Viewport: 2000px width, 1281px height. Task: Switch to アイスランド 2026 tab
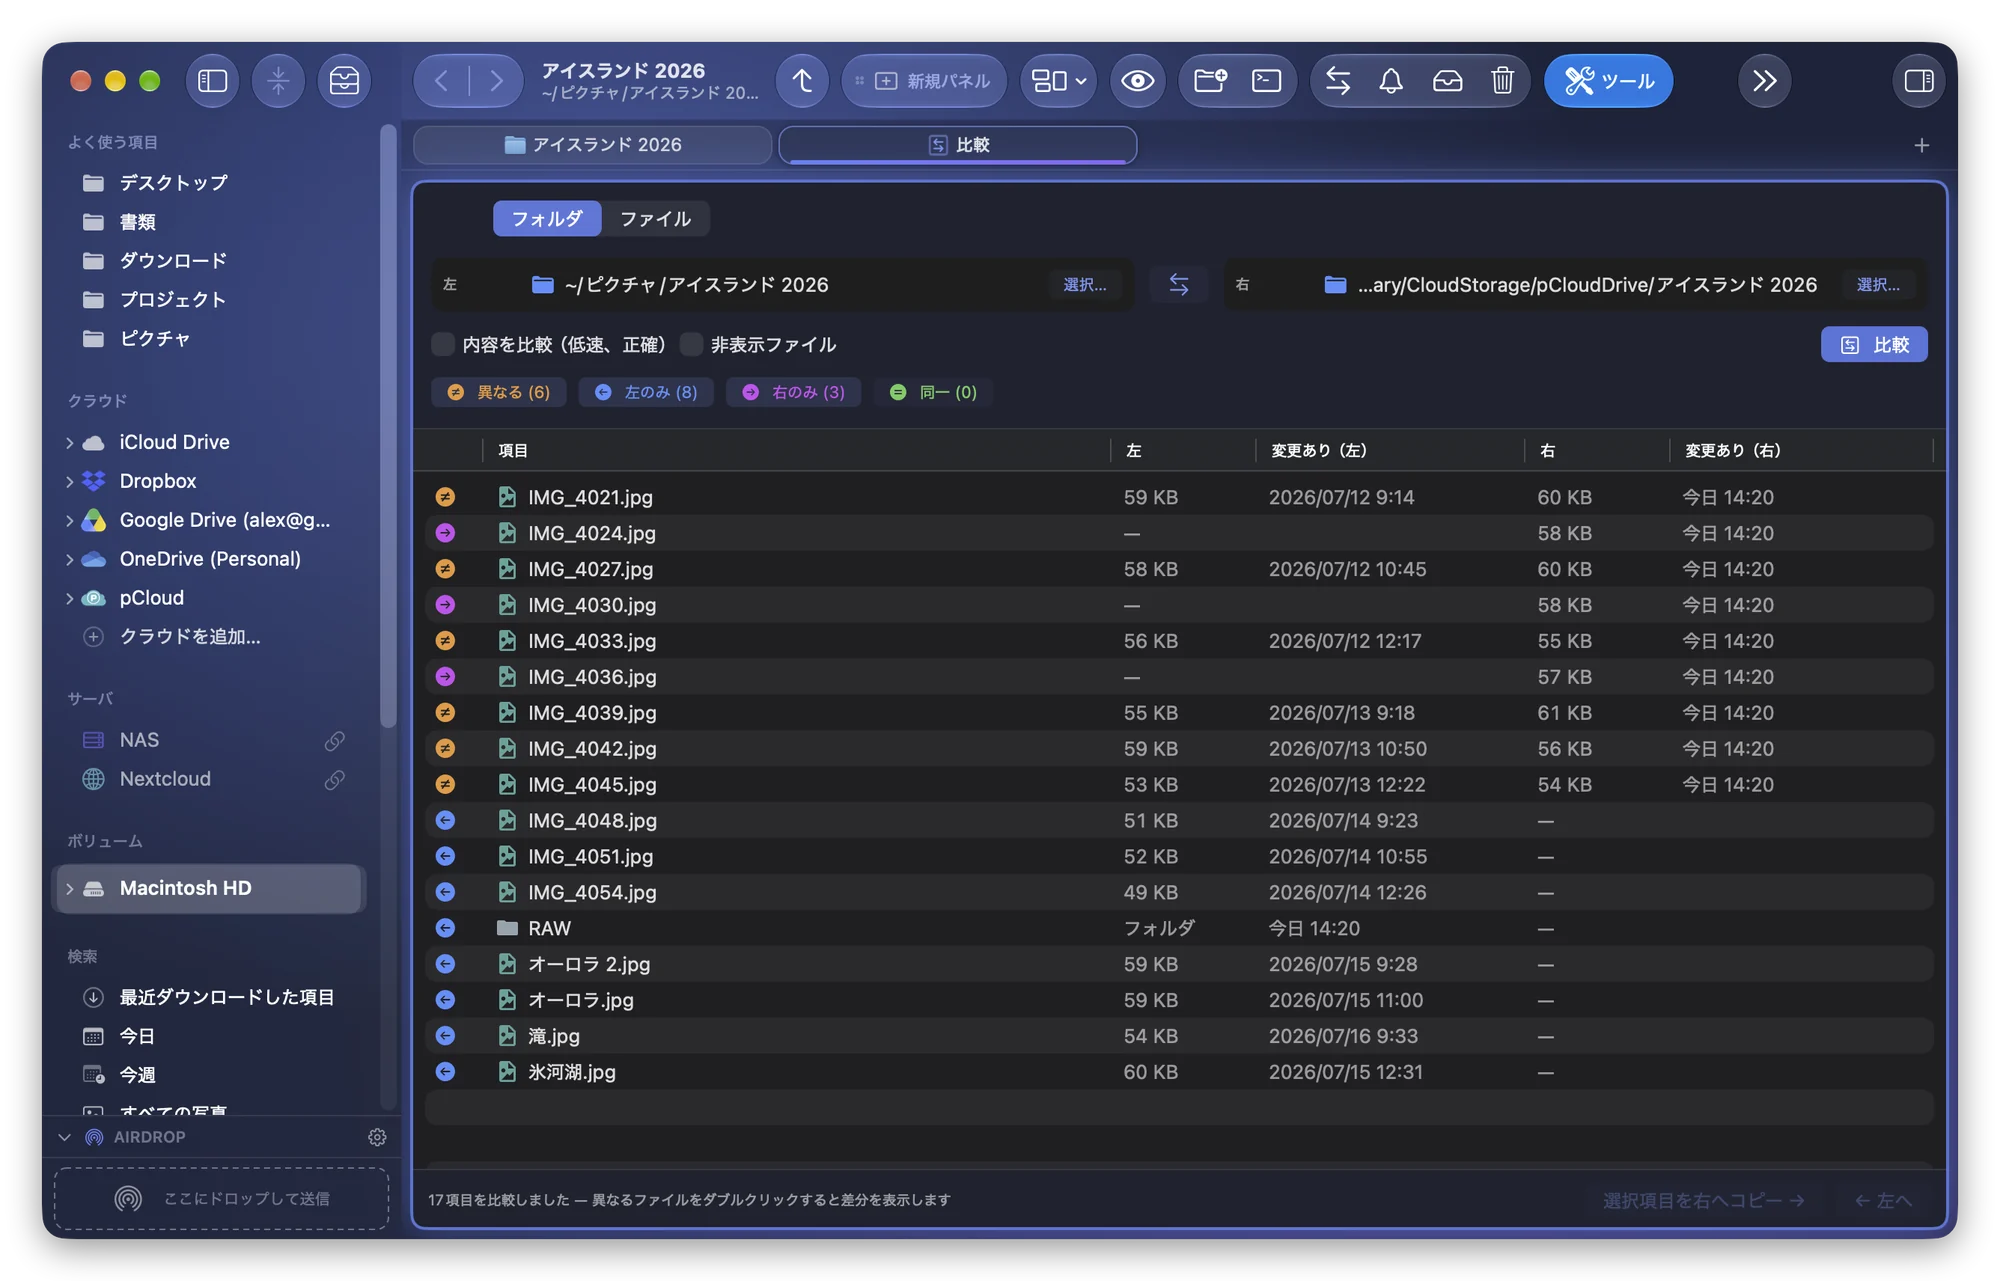593,145
